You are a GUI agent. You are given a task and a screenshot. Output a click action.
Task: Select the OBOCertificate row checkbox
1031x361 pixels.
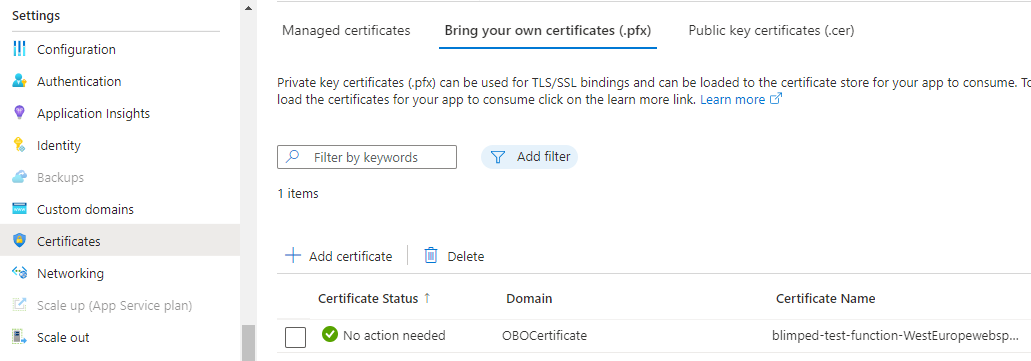point(295,337)
